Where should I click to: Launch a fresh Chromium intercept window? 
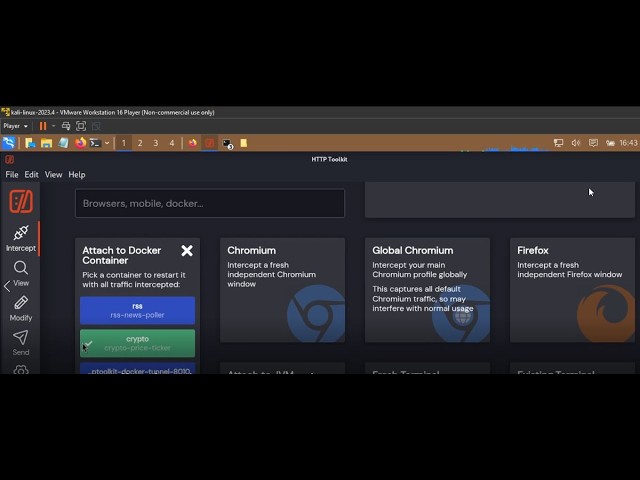pos(282,290)
